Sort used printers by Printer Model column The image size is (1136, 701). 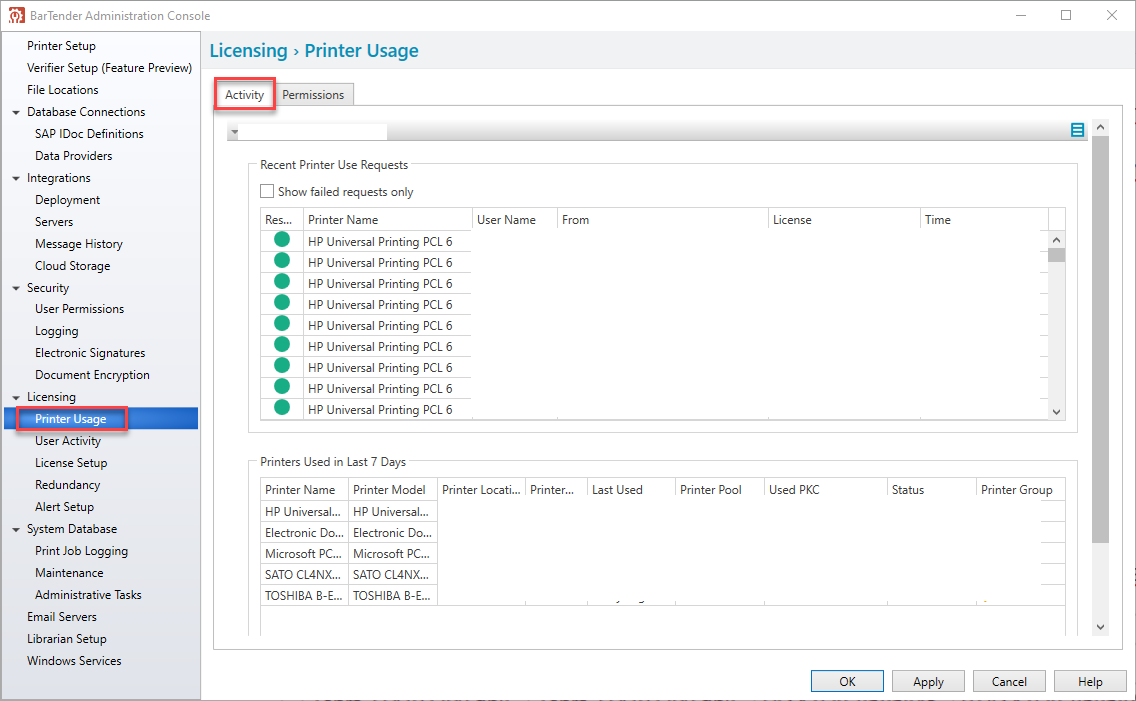pyautogui.click(x=392, y=490)
